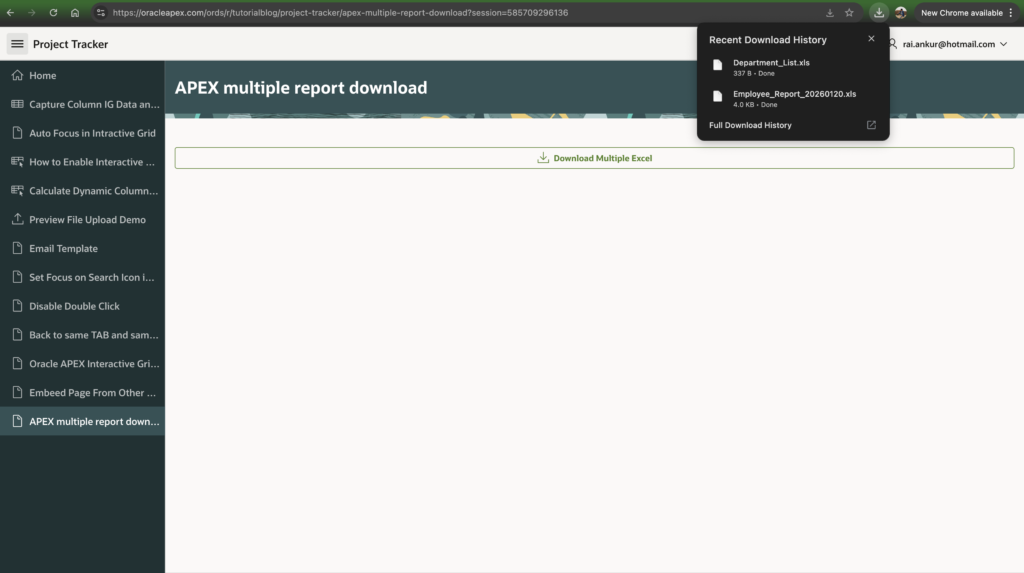Click page icon beside Back to same TAB
This screenshot has width=1024, height=573.
17,335
